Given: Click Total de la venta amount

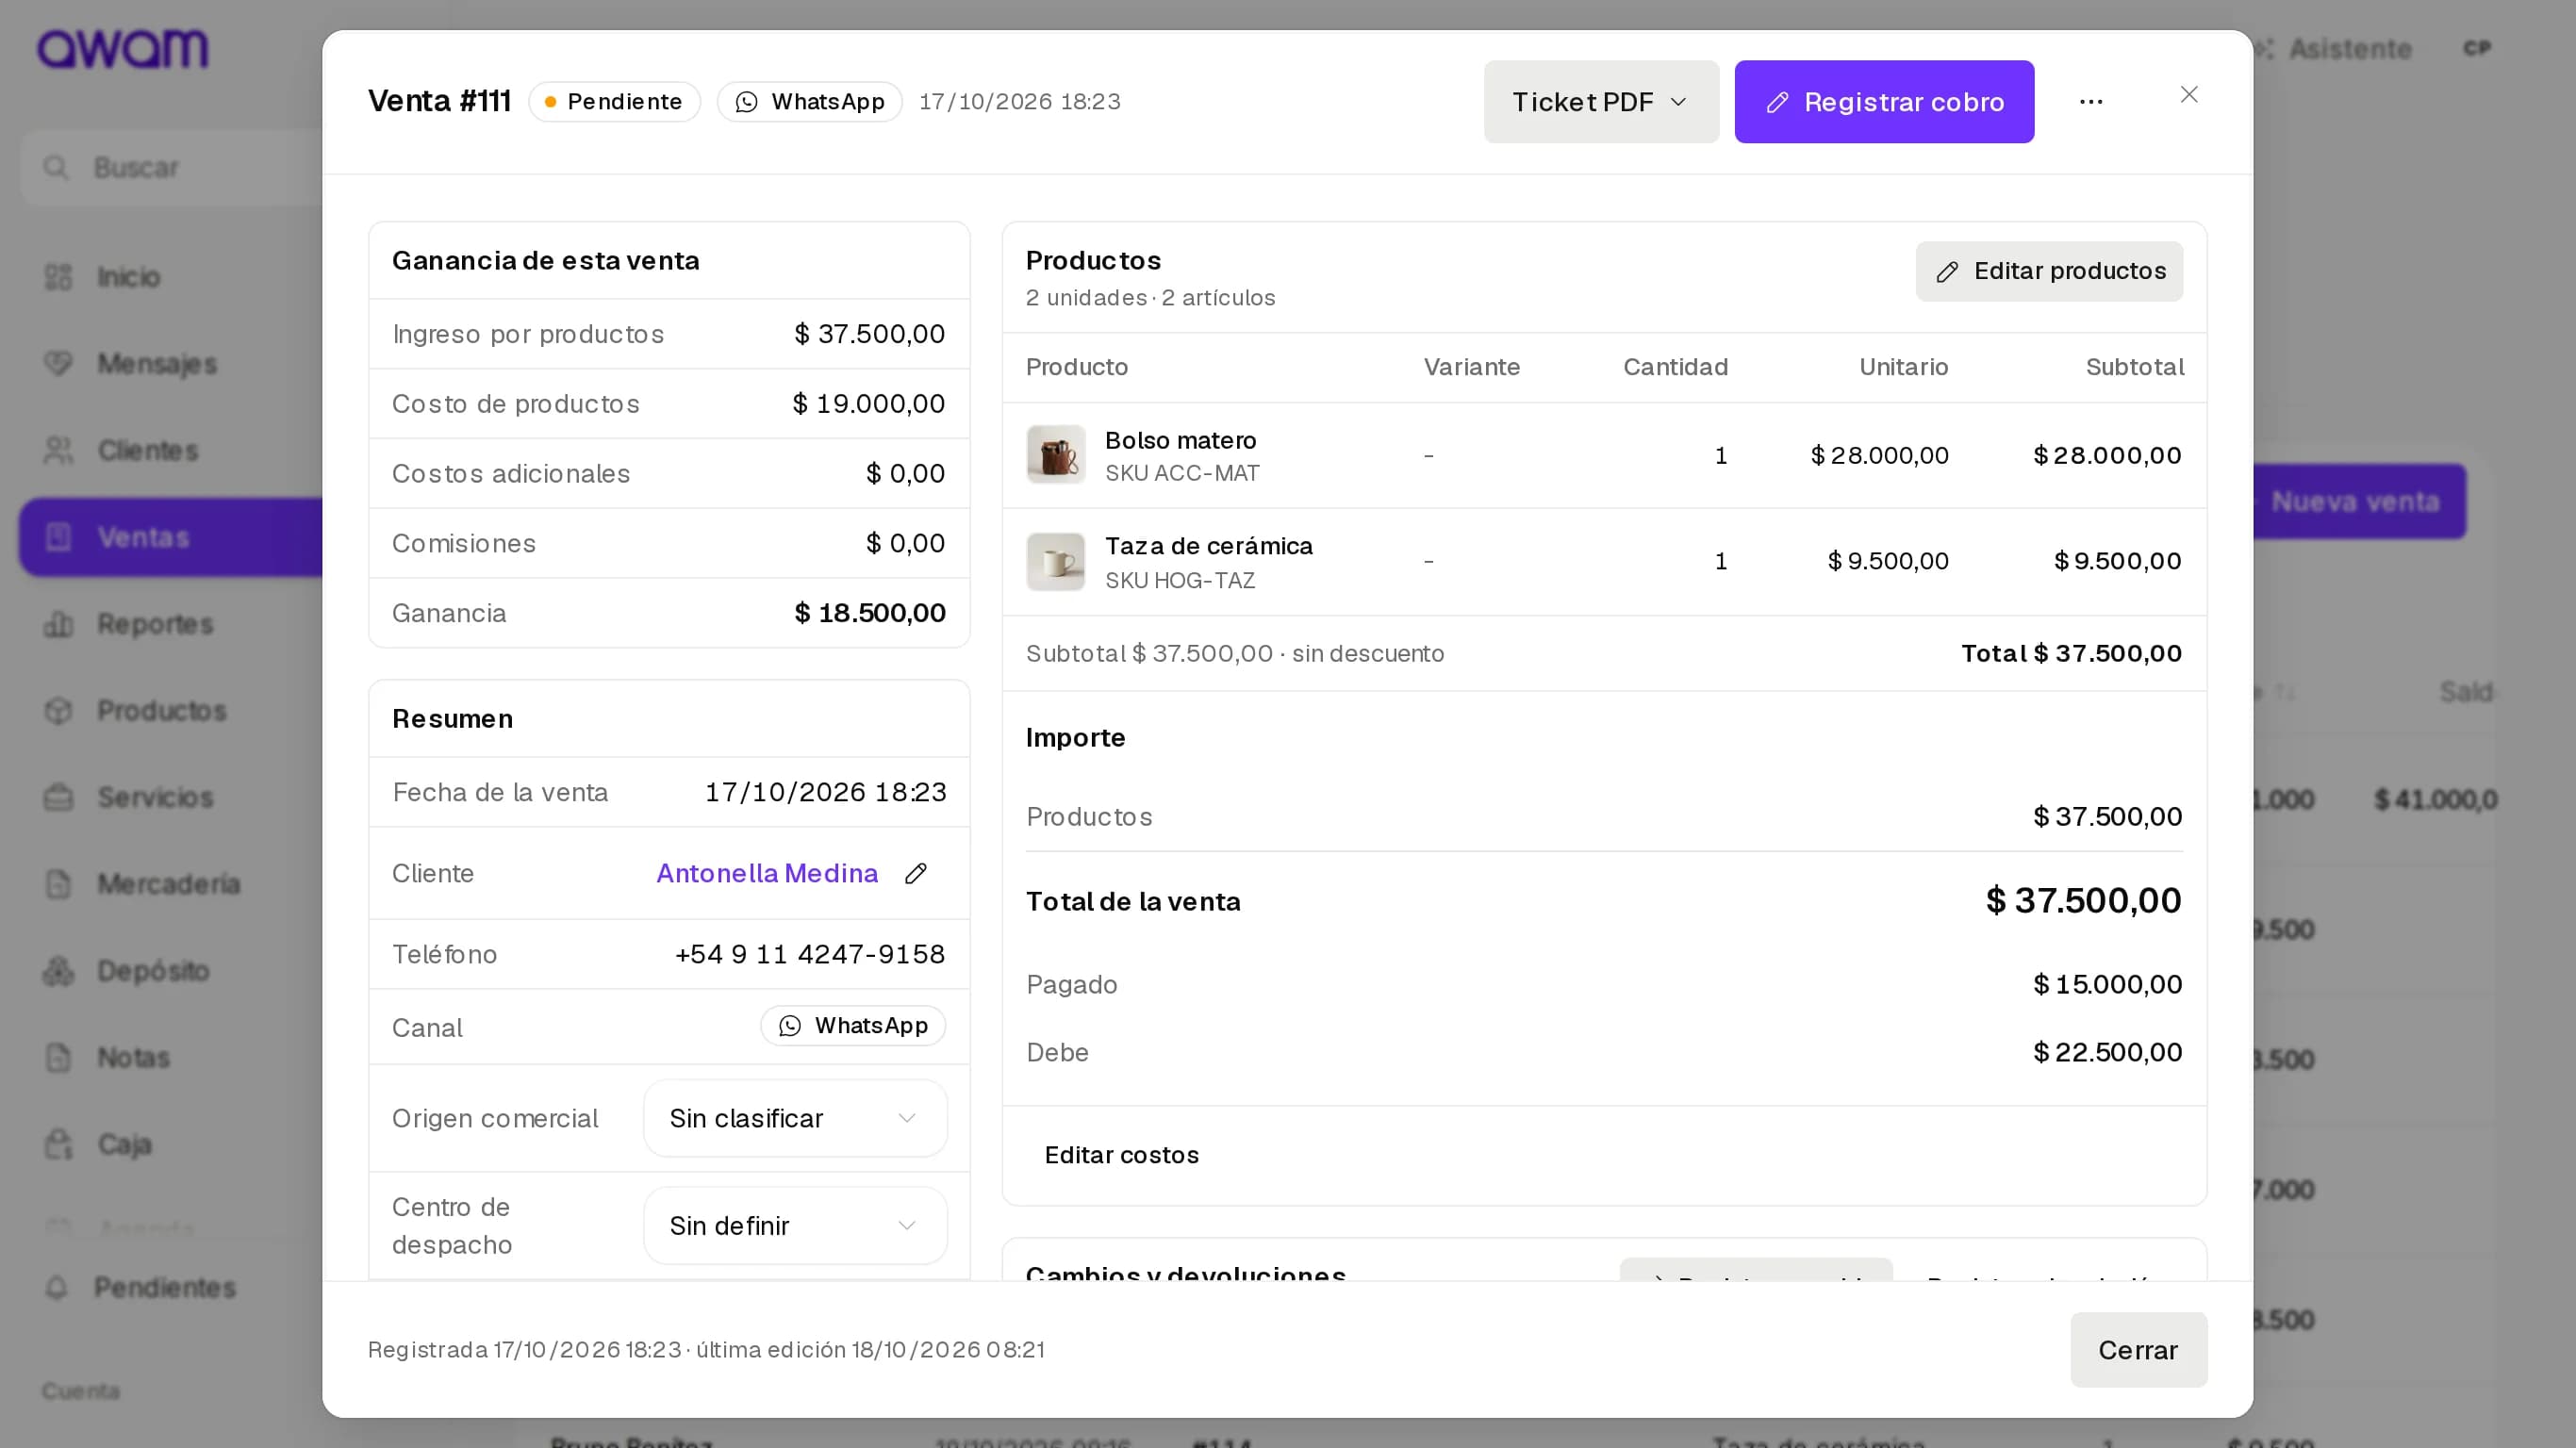Looking at the screenshot, I should 2083,901.
